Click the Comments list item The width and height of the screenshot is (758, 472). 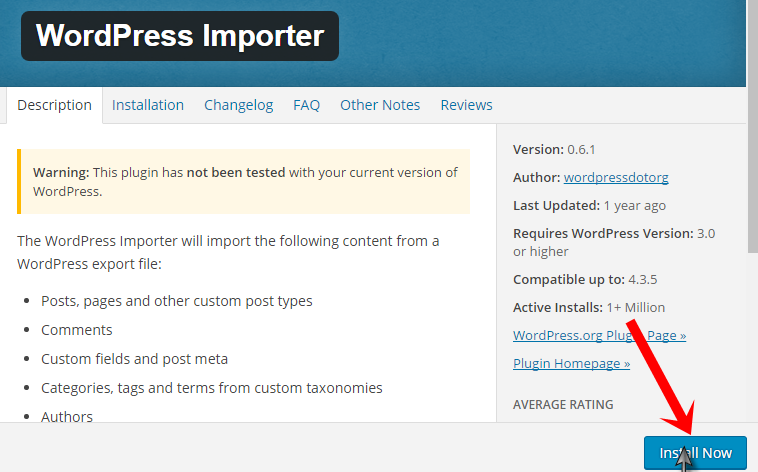[x=76, y=330]
